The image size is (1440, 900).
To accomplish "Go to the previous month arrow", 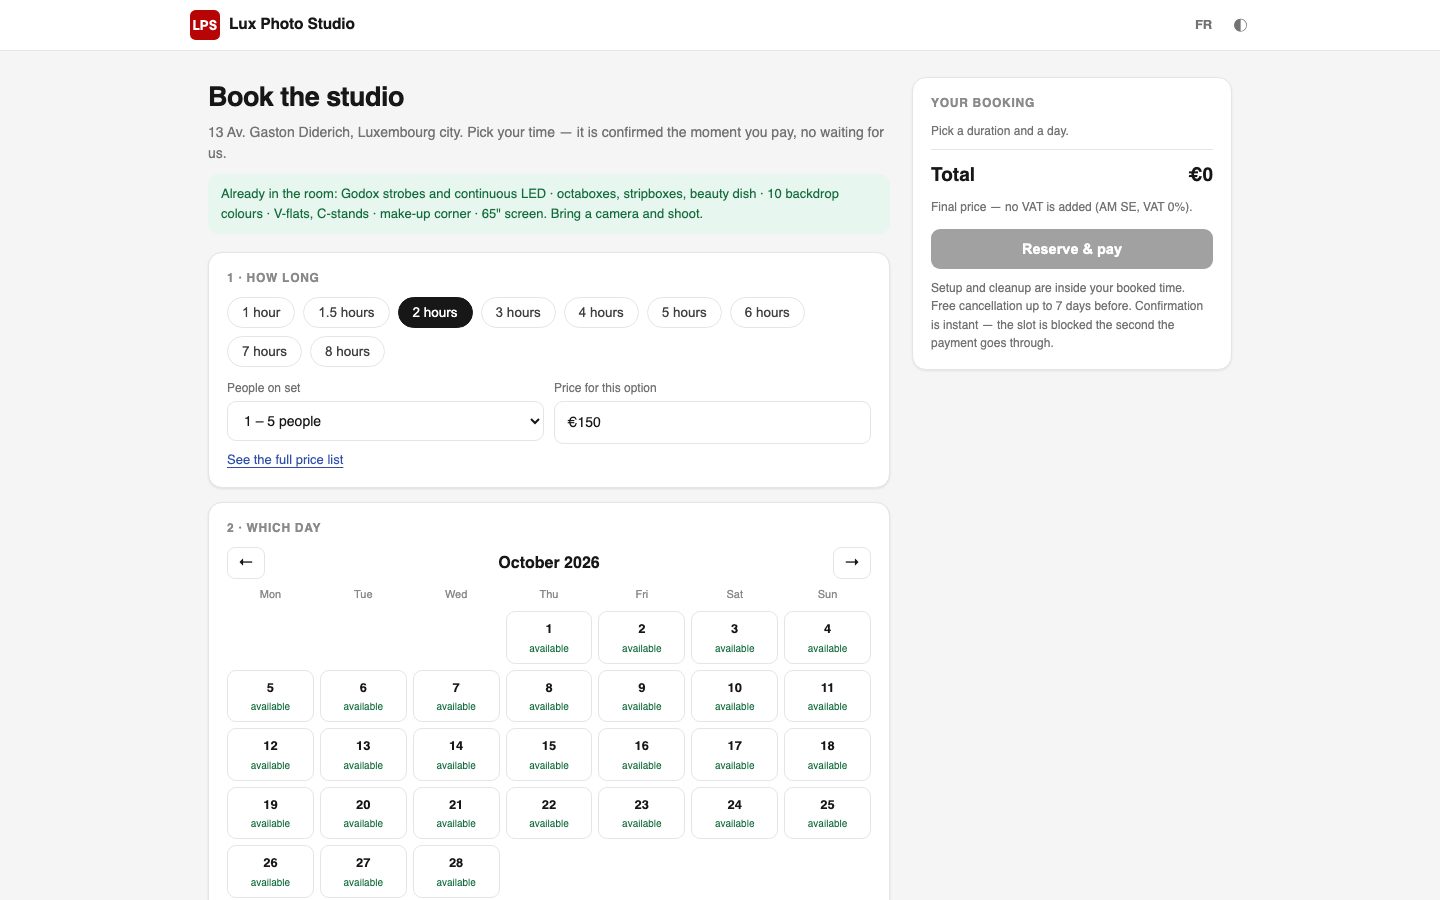I will coord(246,563).
